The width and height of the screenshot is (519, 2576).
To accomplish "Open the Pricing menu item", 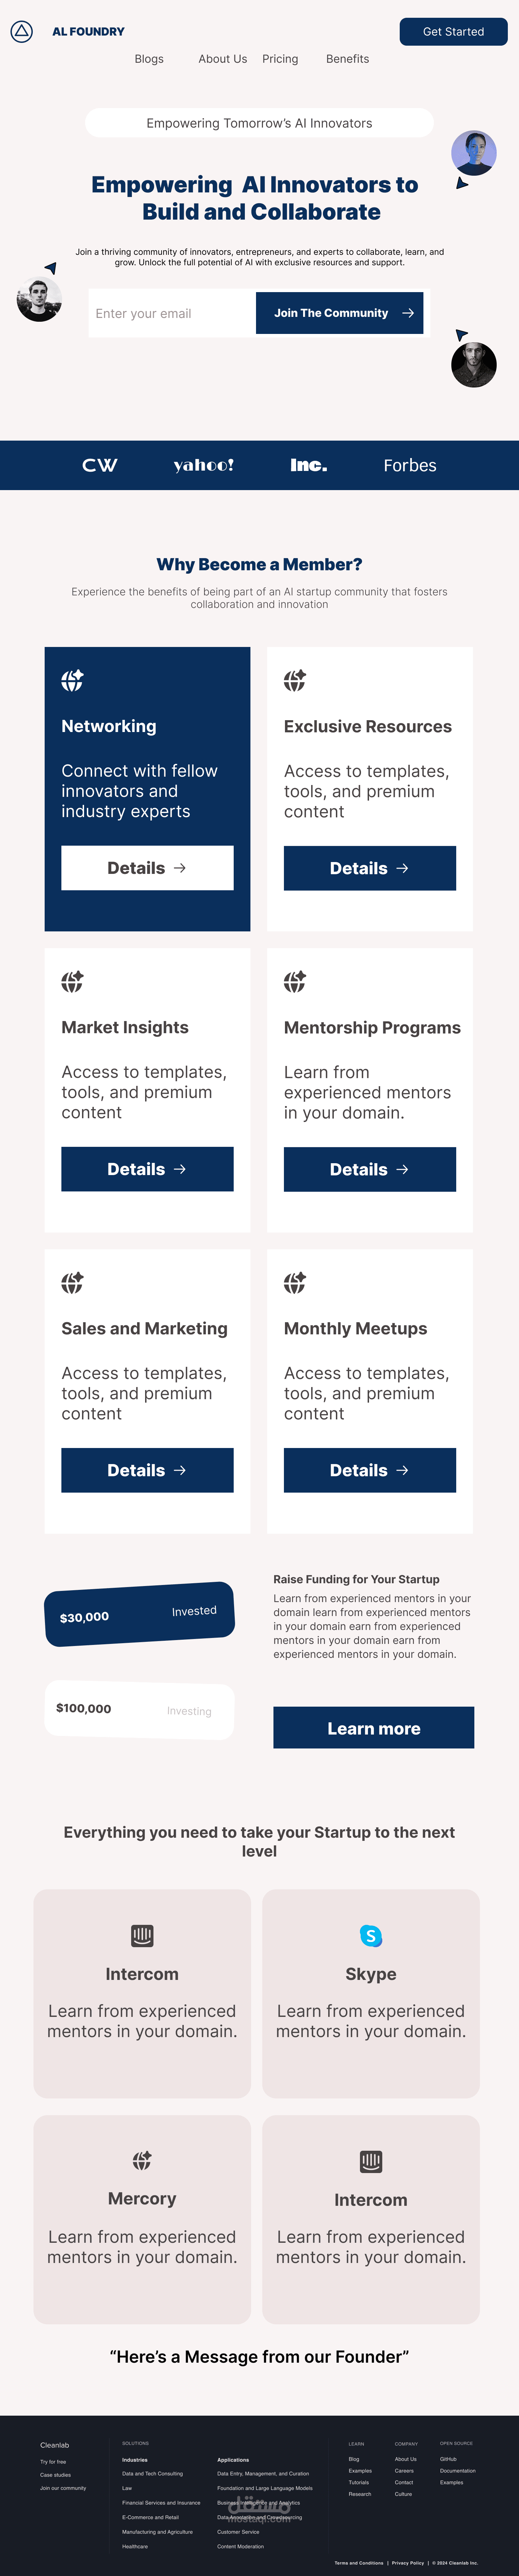I will pyautogui.click(x=280, y=59).
